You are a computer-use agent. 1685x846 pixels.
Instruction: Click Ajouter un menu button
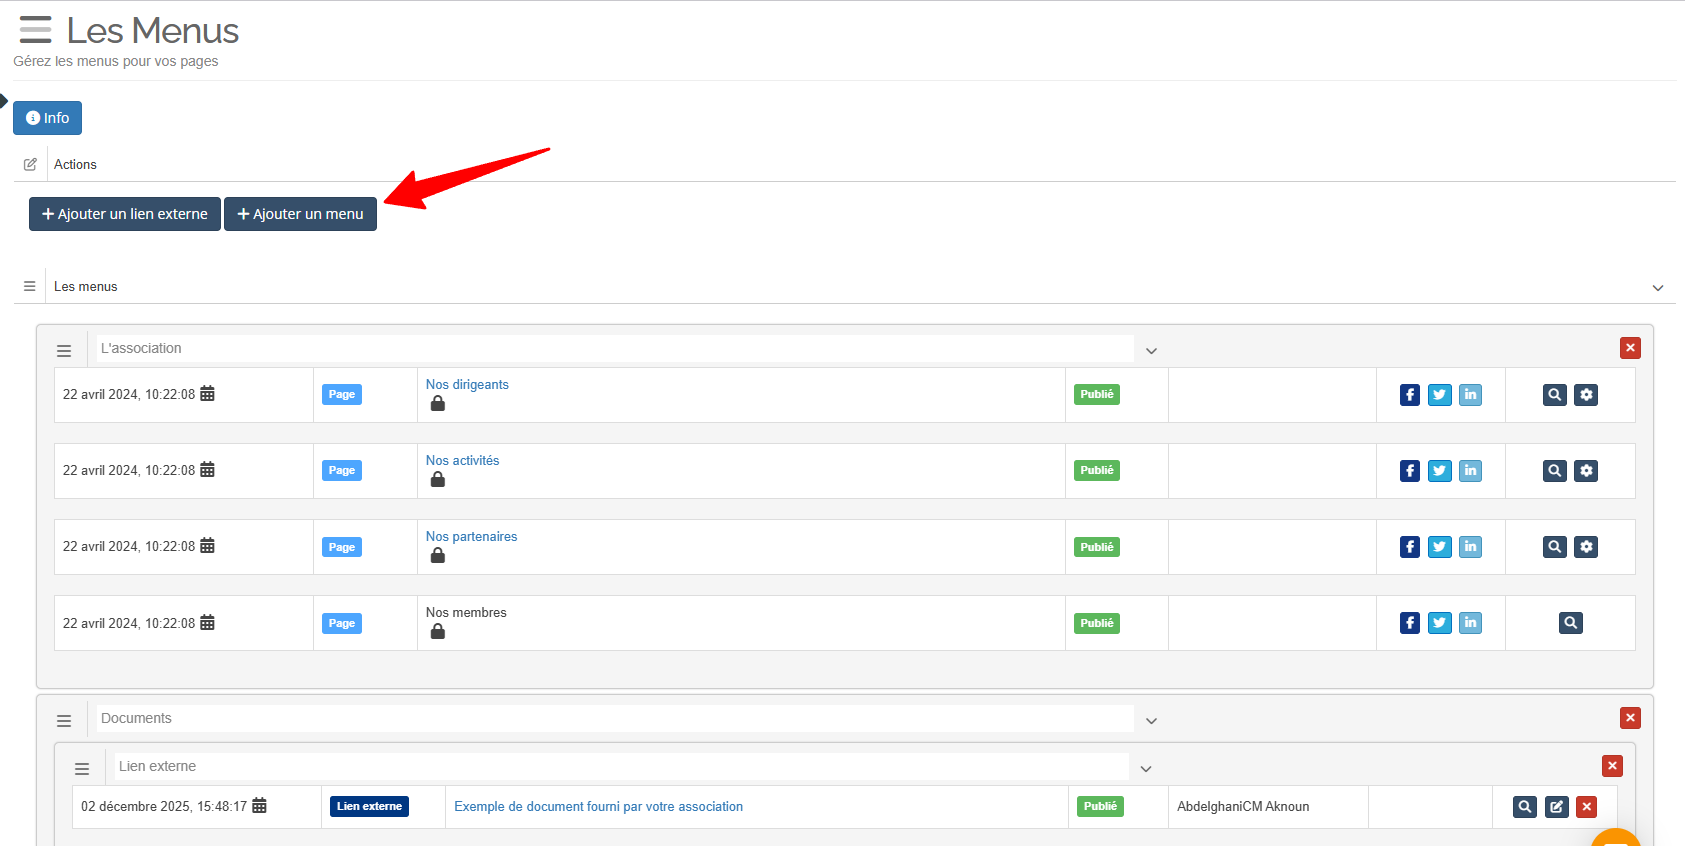tap(300, 214)
